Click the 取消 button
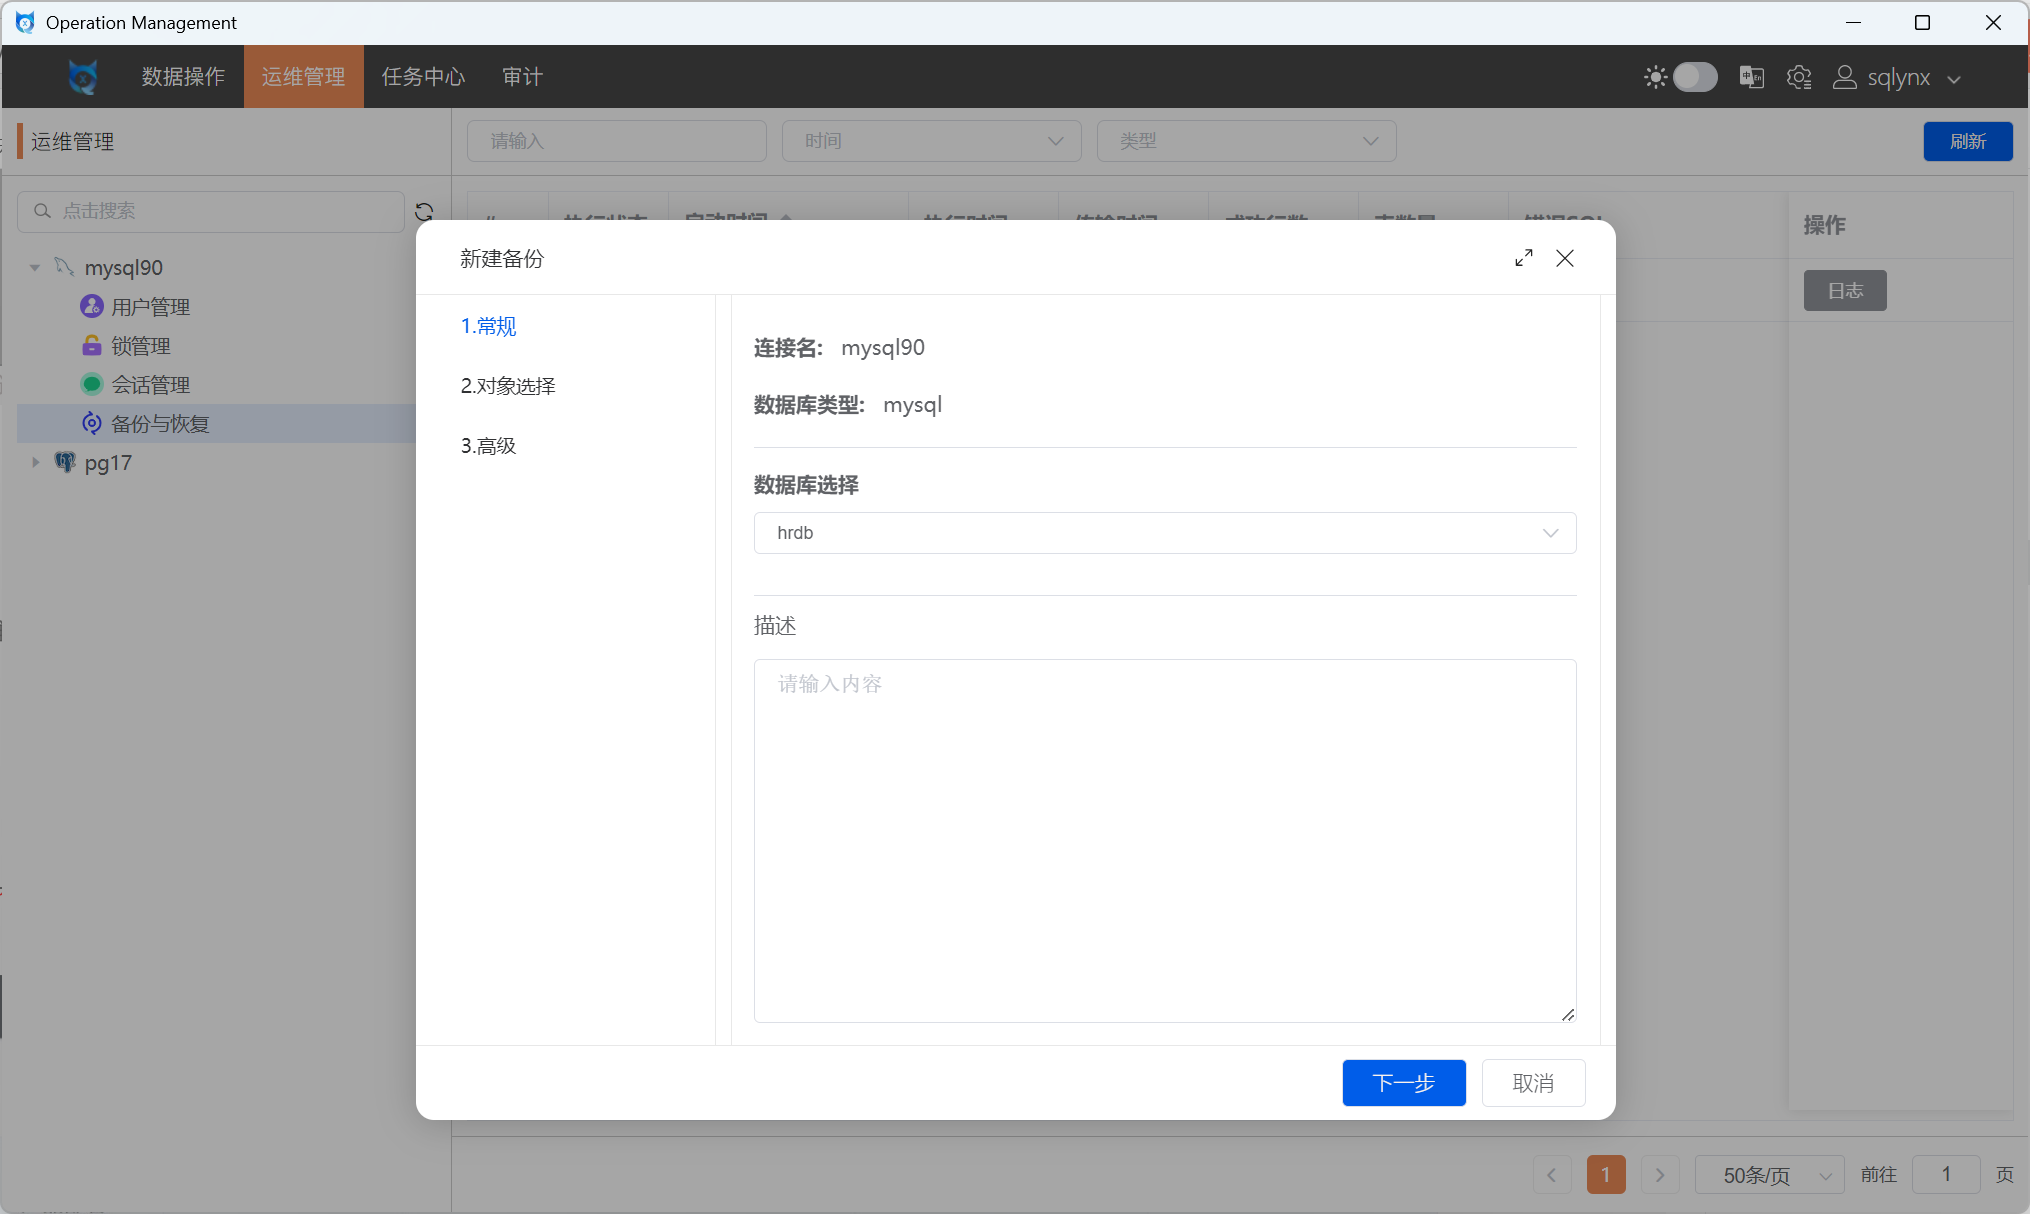Viewport: 2030px width, 1214px height. coord(1533,1083)
